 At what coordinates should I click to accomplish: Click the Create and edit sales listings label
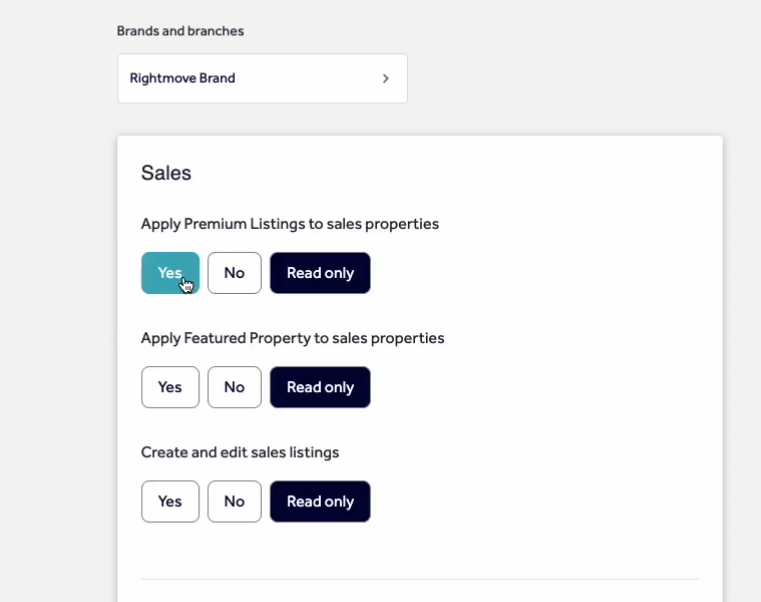[240, 452]
